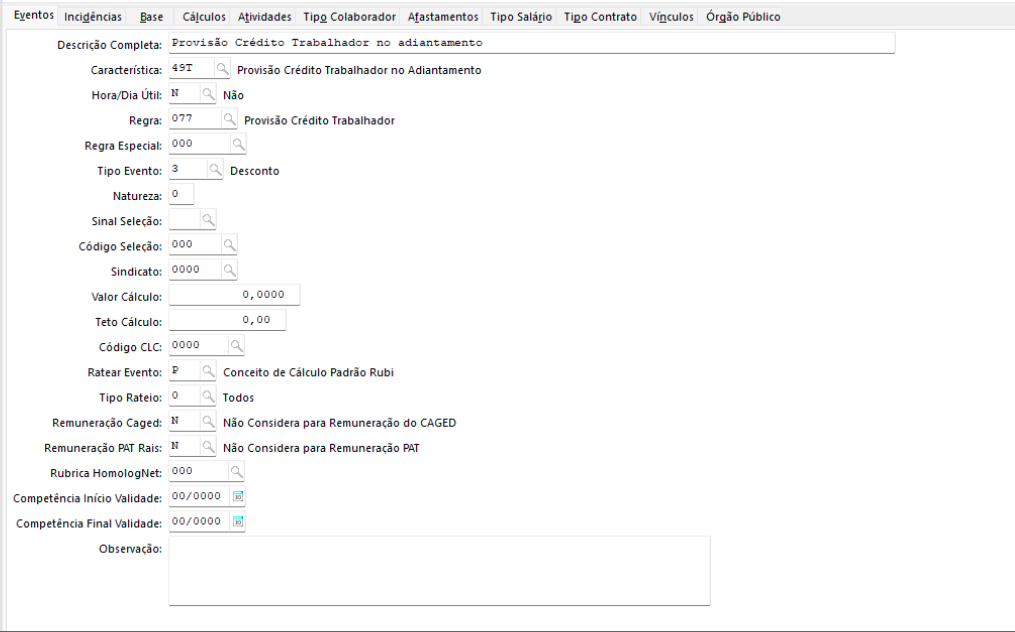
Task: Click 'Conceito de Cálculo Padrão Rubi' text
Action: tap(308, 372)
